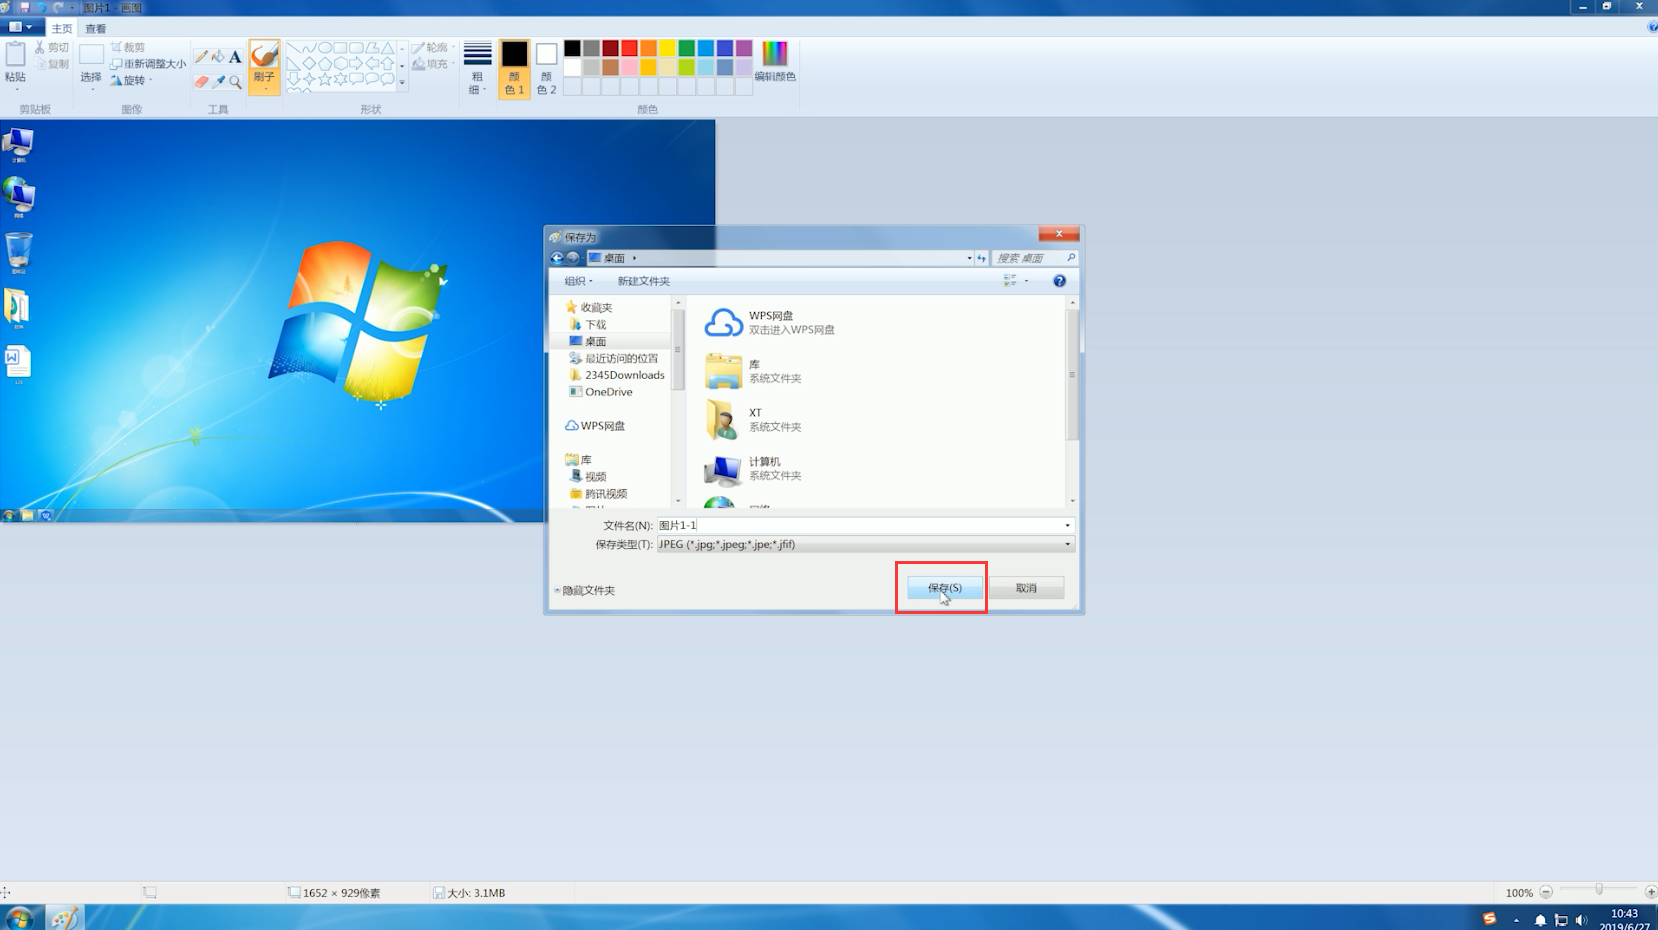Click the Paint taskbar icon
Image resolution: width=1658 pixels, height=930 pixels.
(63, 918)
